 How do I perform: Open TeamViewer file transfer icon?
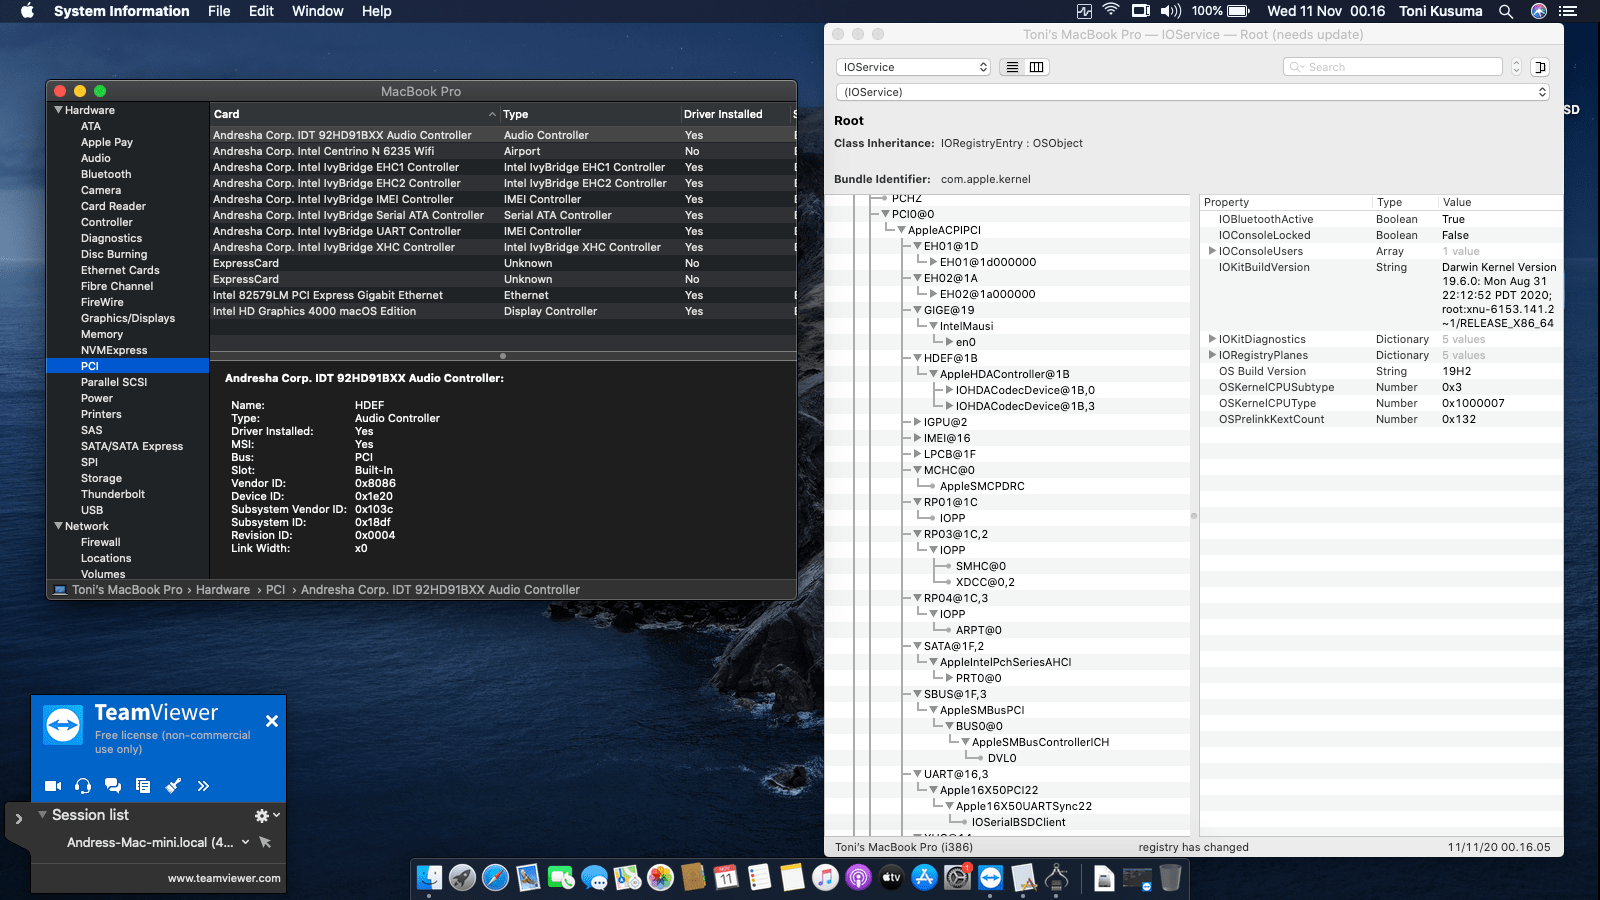[x=143, y=786]
